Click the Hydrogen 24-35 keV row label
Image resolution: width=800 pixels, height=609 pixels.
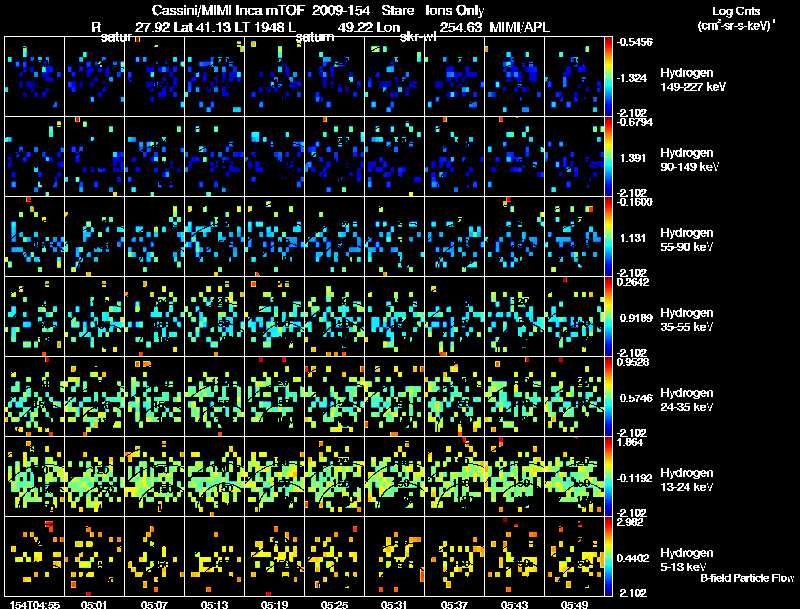[687, 400]
